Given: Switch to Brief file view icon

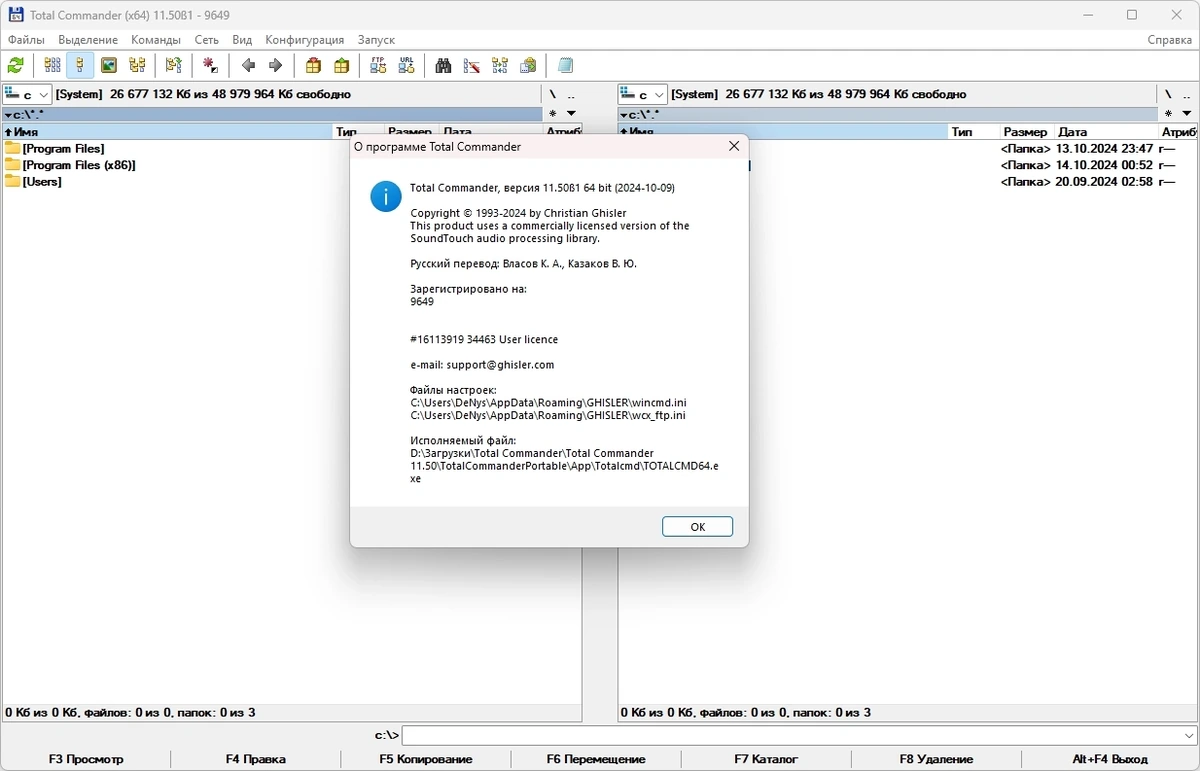Looking at the screenshot, I should [x=52, y=66].
